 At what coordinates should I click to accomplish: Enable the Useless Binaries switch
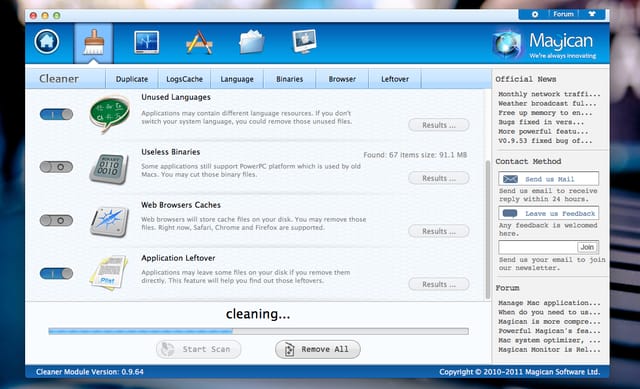click(56, 167)
